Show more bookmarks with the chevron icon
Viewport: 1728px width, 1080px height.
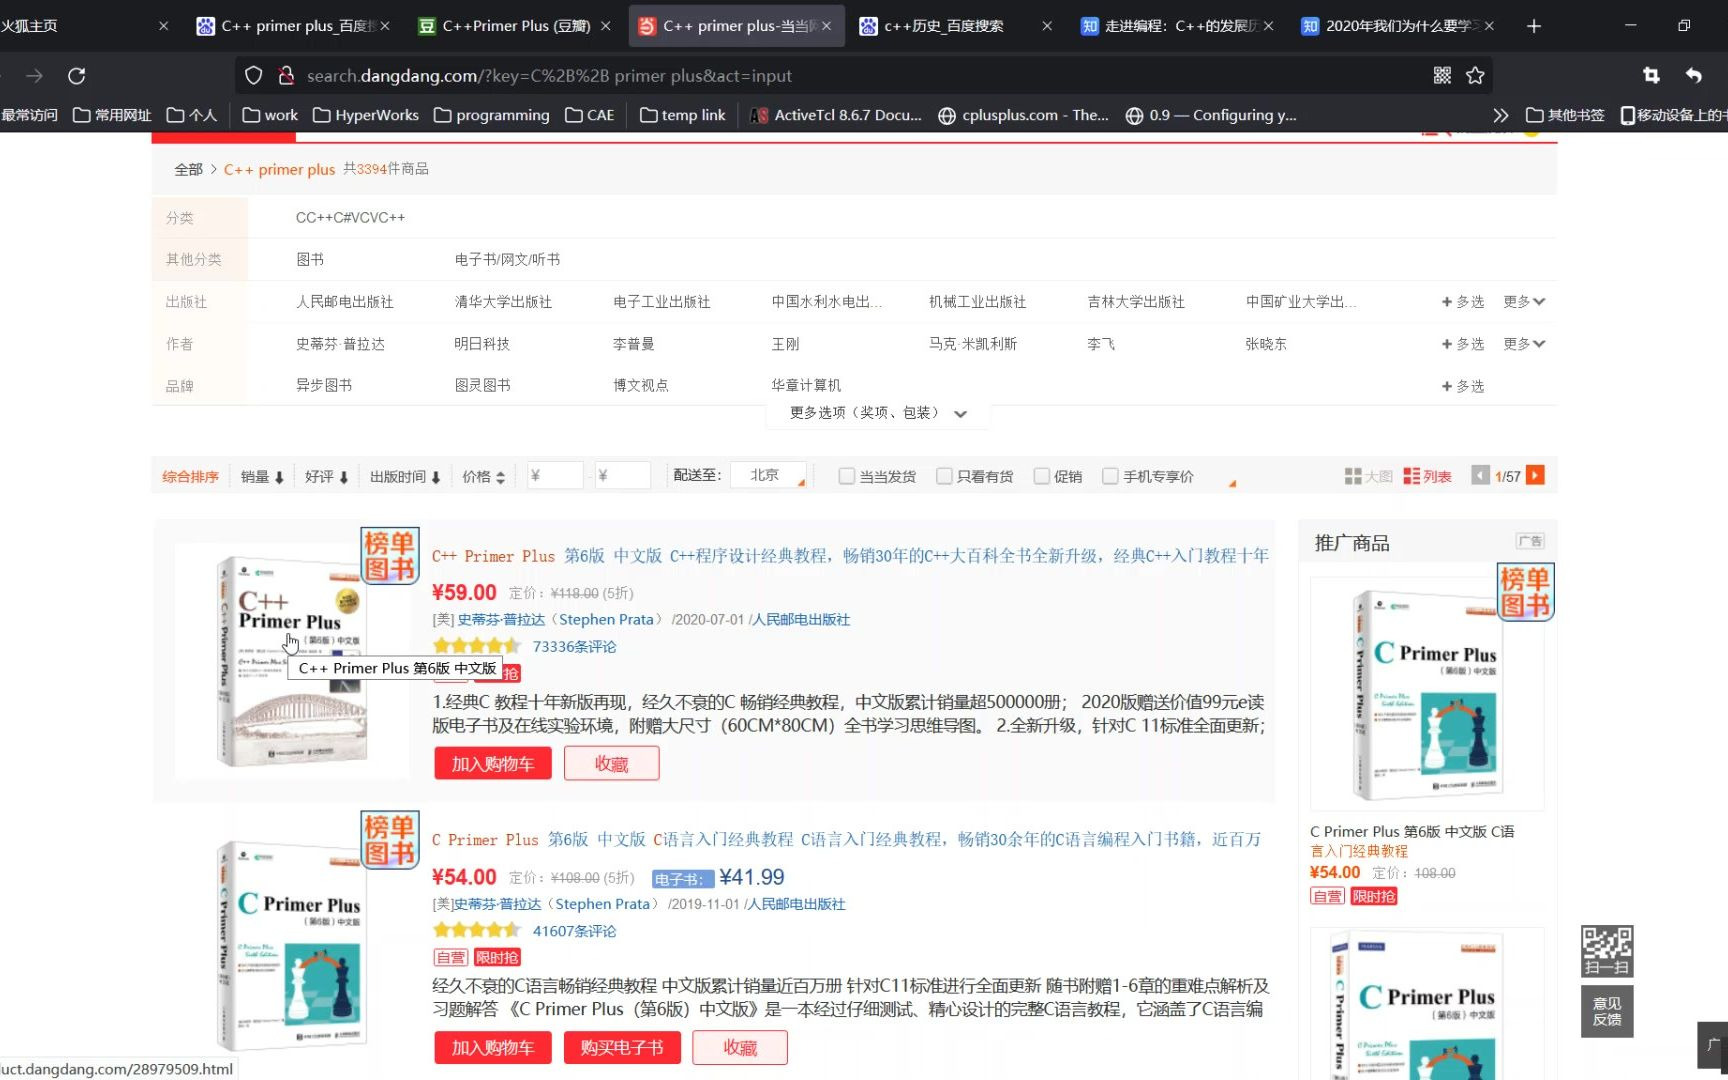click(x=1500, y=115)
